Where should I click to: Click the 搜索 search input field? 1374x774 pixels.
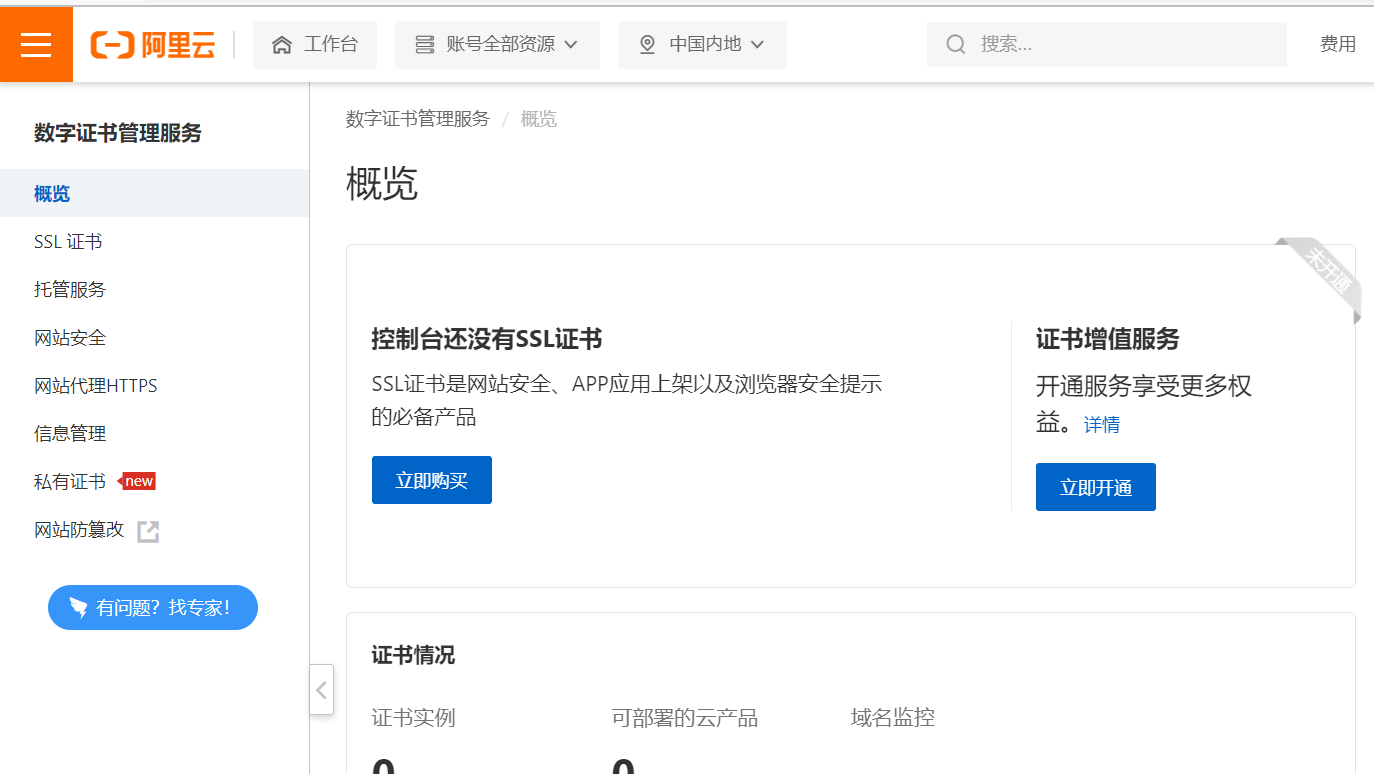(1106, 44)
